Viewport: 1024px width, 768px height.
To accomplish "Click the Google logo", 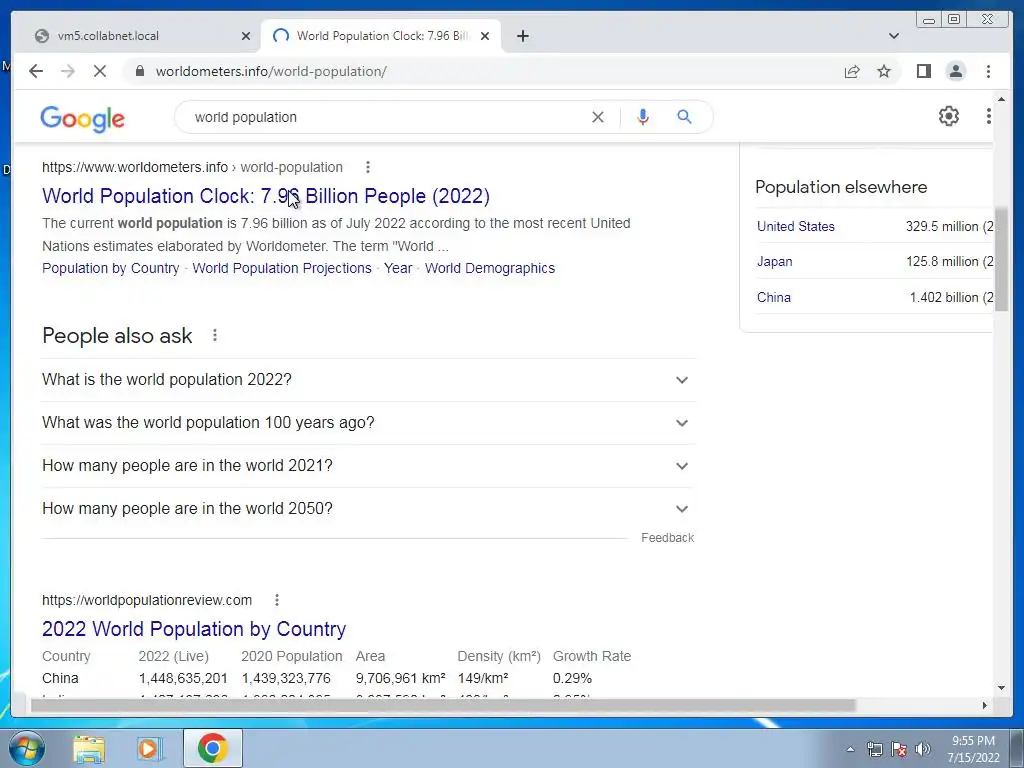I will (82, 119).
